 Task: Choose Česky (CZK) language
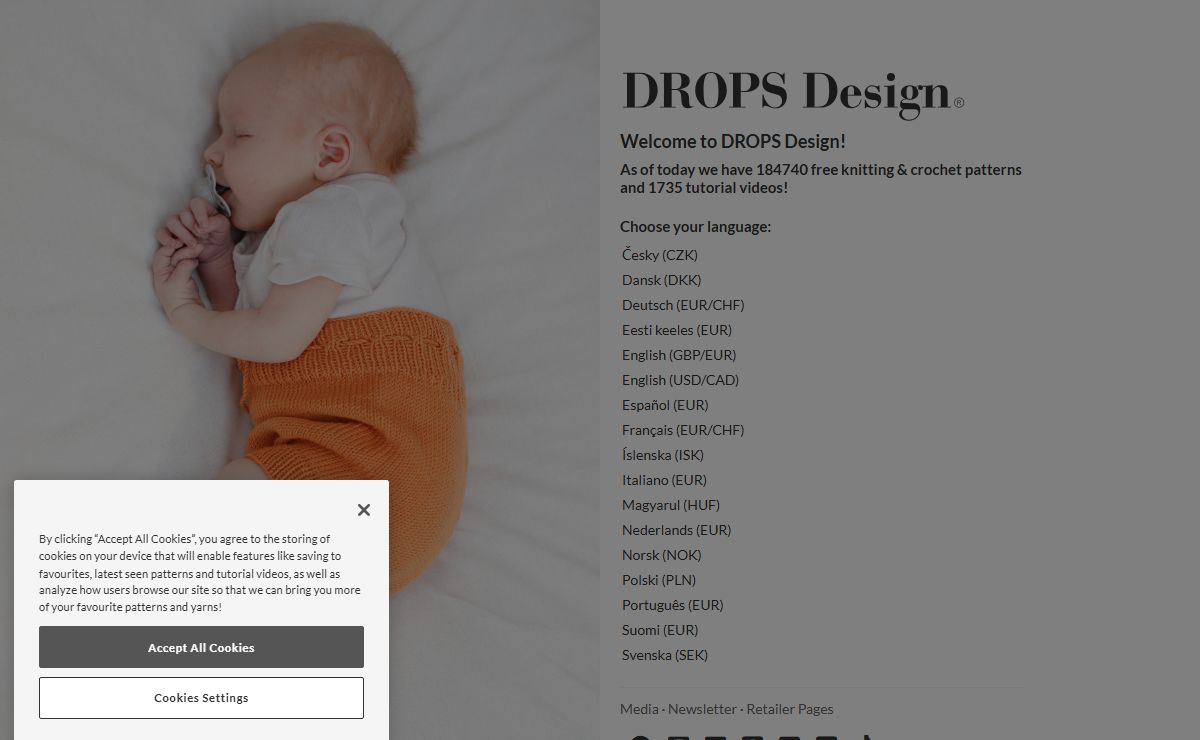(660, 255)
